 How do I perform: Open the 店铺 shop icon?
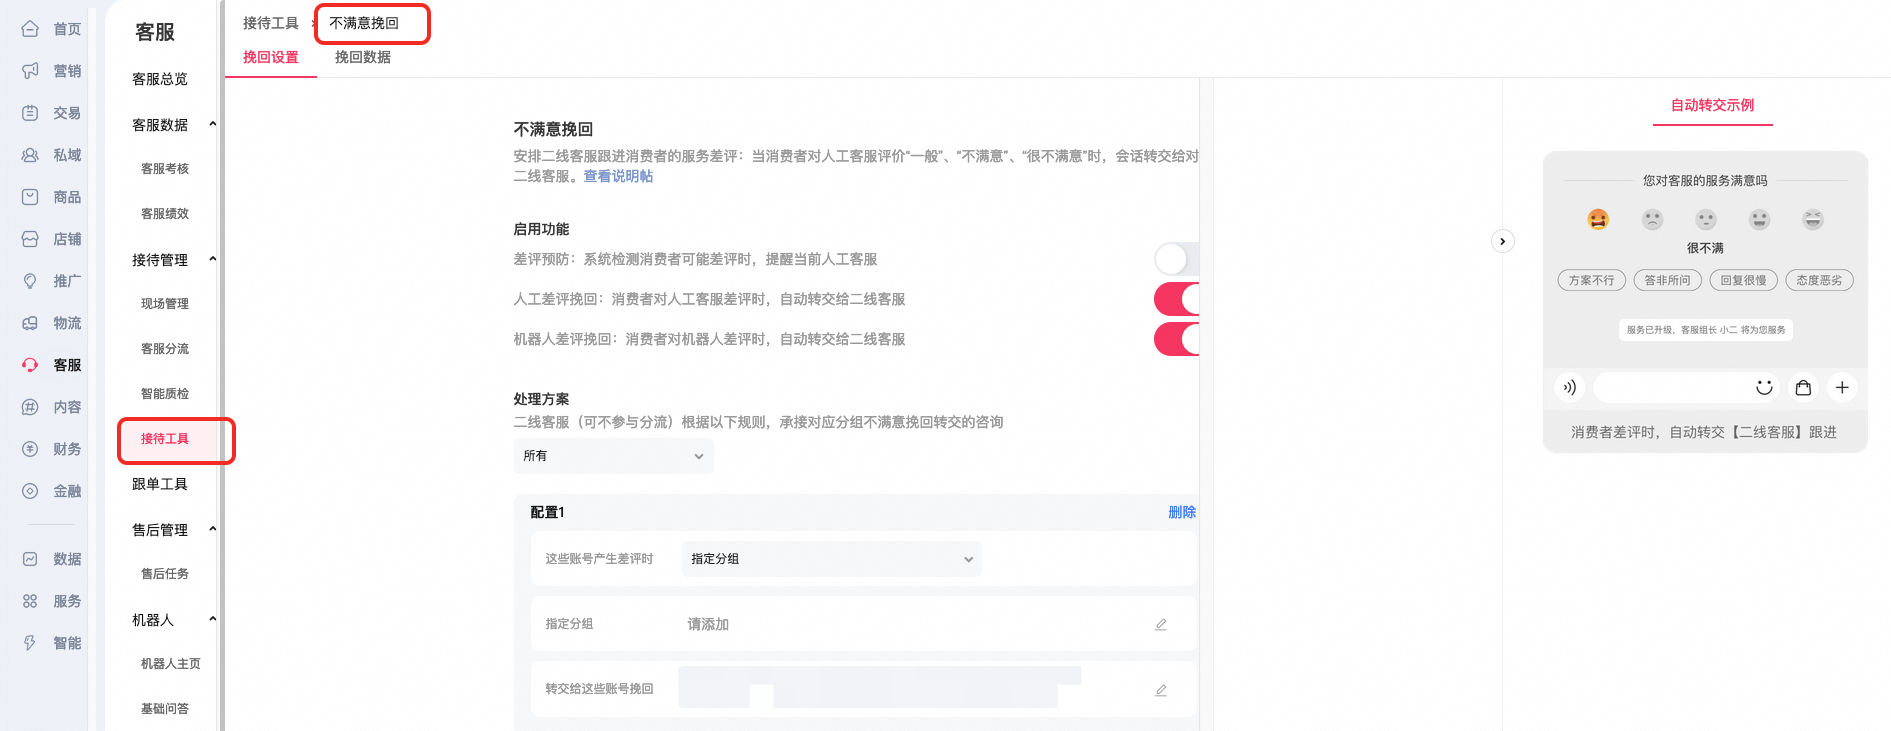(30, 239)
